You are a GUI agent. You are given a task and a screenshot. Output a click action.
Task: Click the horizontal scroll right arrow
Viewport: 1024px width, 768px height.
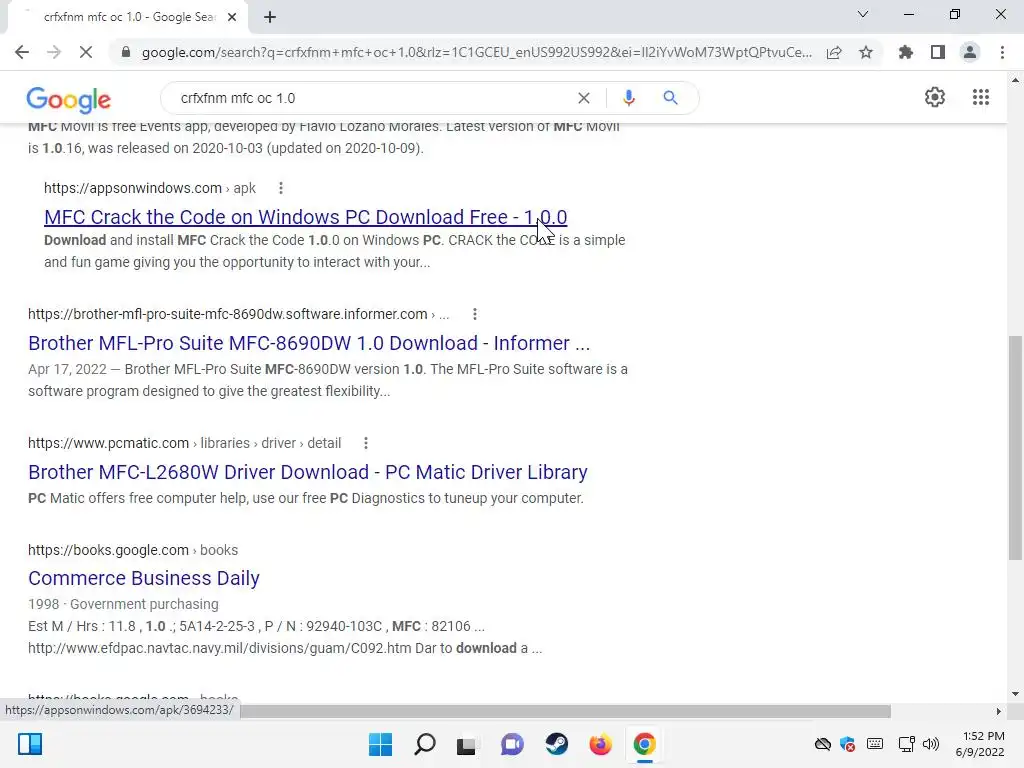pyautogui.click(x=998, y=711)
